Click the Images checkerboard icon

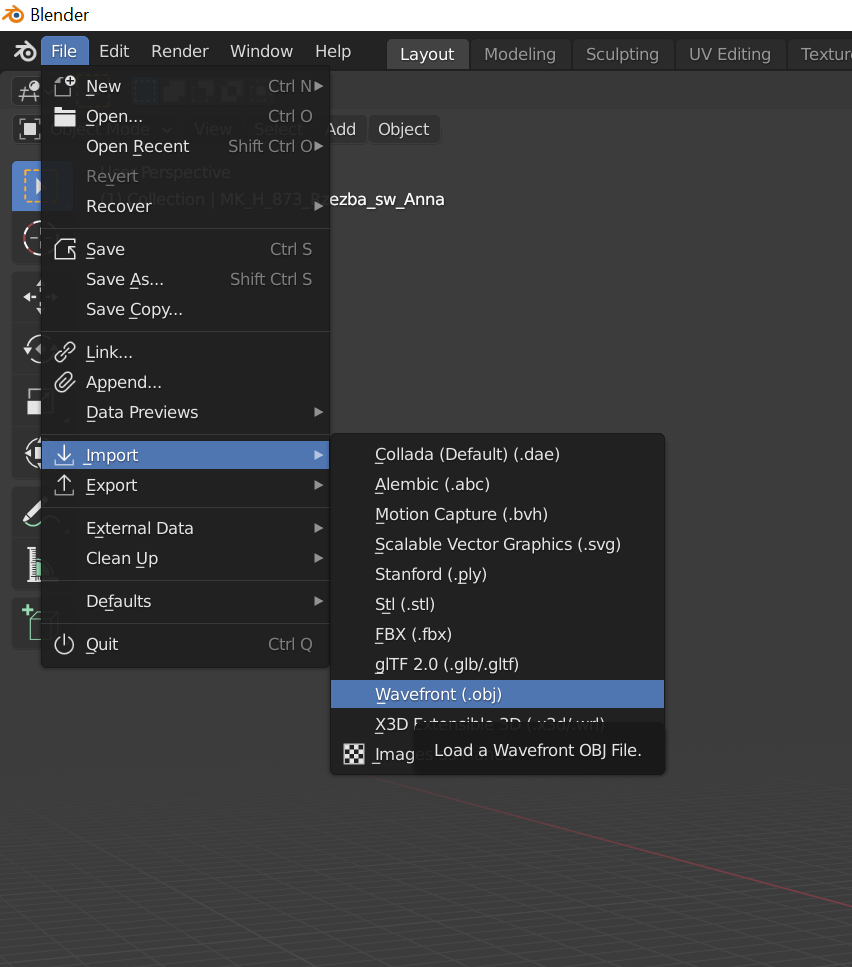point(354,754)
